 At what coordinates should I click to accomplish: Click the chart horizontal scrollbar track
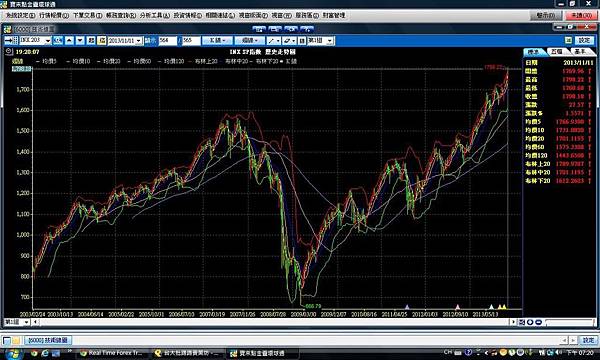click(274, 322)
